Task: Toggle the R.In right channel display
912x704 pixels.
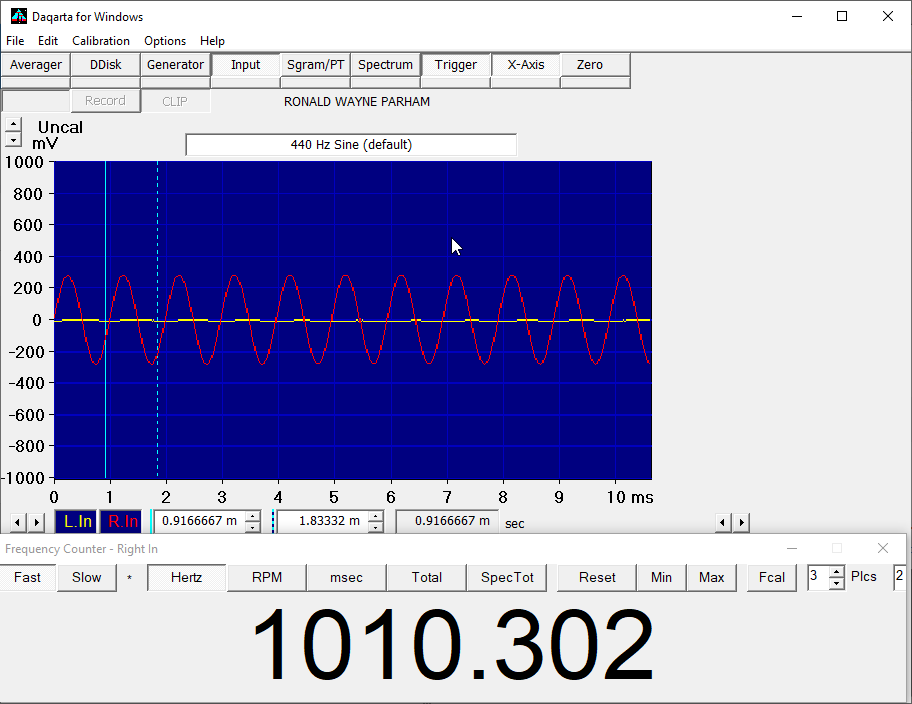Action: pos(122,521)
